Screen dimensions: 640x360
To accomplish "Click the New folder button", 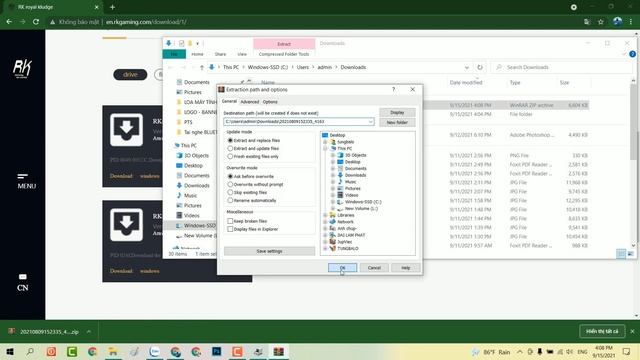I will [x=397, y=122].
